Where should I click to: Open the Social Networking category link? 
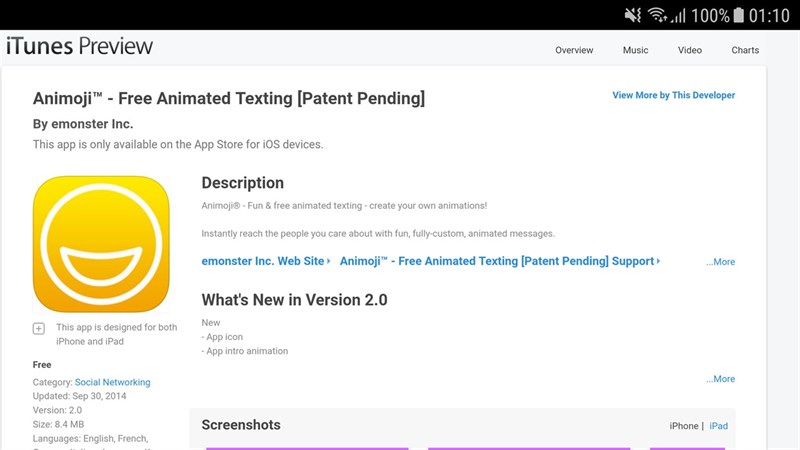pos(113,382)
